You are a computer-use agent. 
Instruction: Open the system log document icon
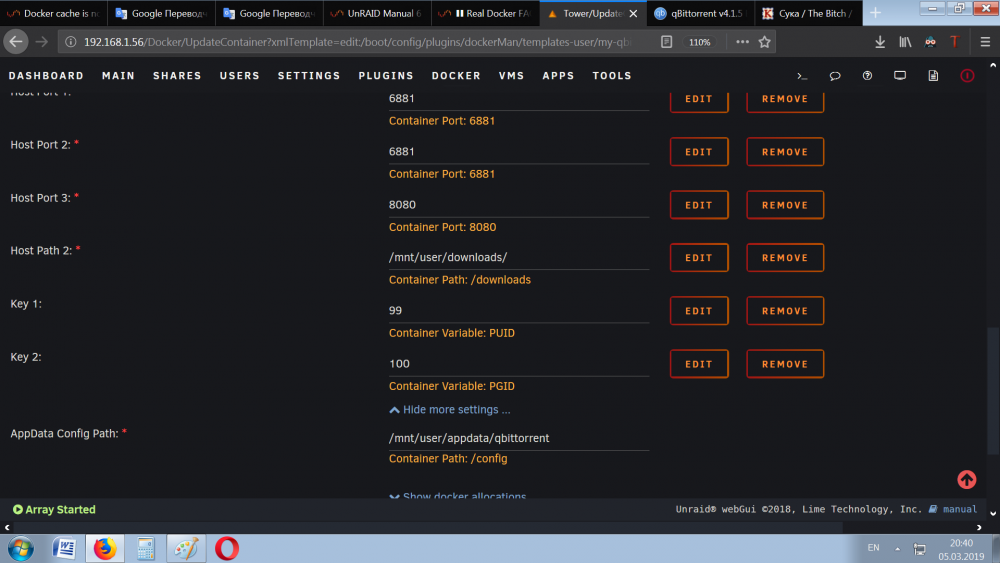[933, 76]
